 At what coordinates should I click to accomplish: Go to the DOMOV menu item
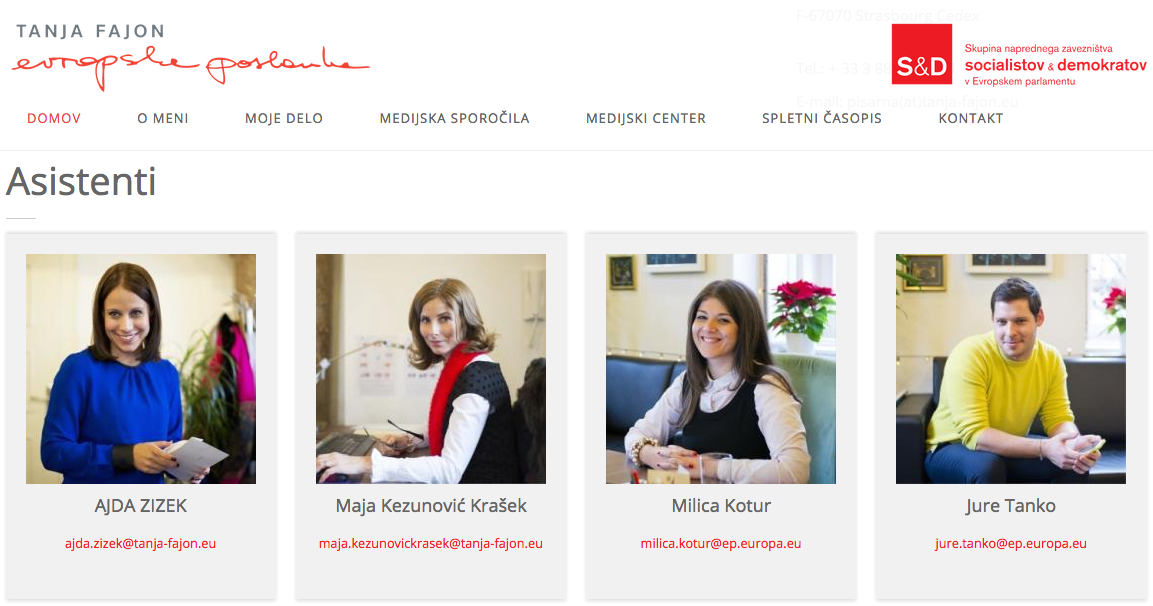coord(54,118)
